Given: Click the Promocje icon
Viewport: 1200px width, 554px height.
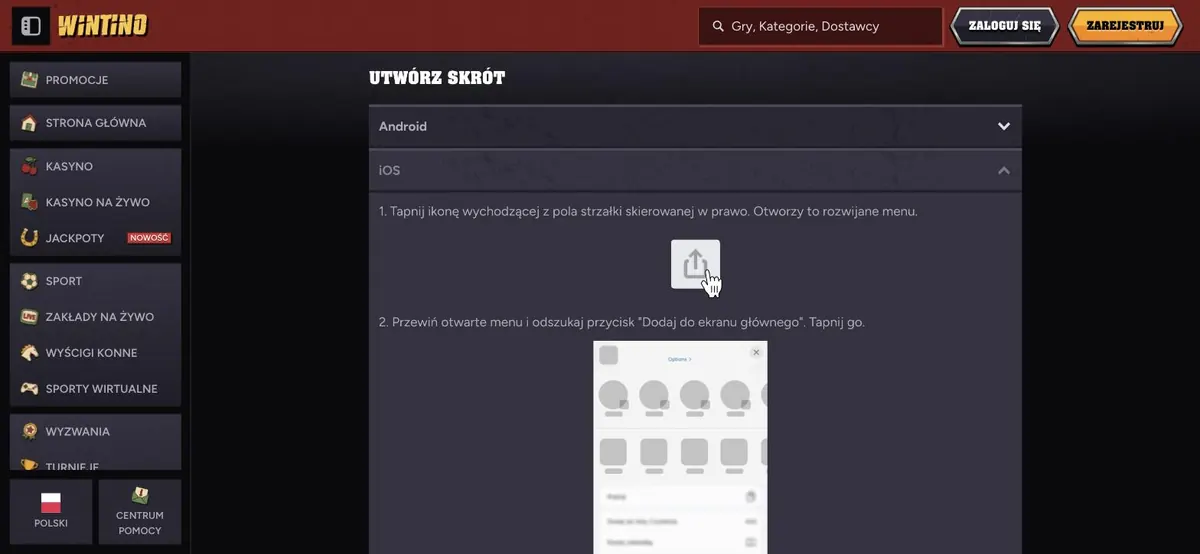Looking at the screenshot, I should pyautogui.click(x=29, y=80).
